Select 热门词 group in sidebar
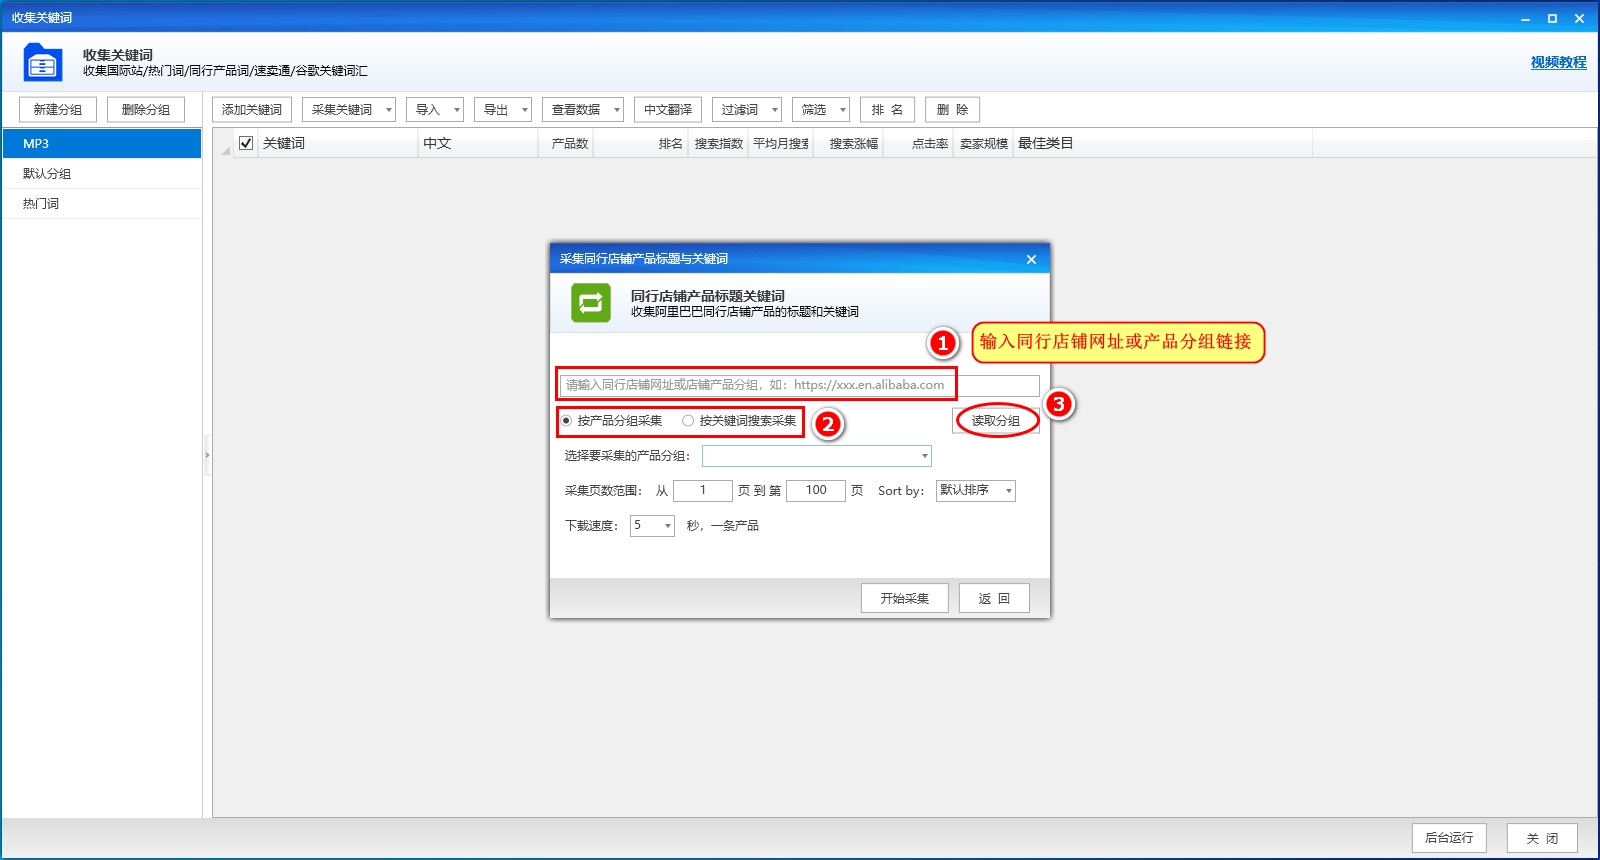Viewport: 1600px width, 860px height. (x=102, y=203)
